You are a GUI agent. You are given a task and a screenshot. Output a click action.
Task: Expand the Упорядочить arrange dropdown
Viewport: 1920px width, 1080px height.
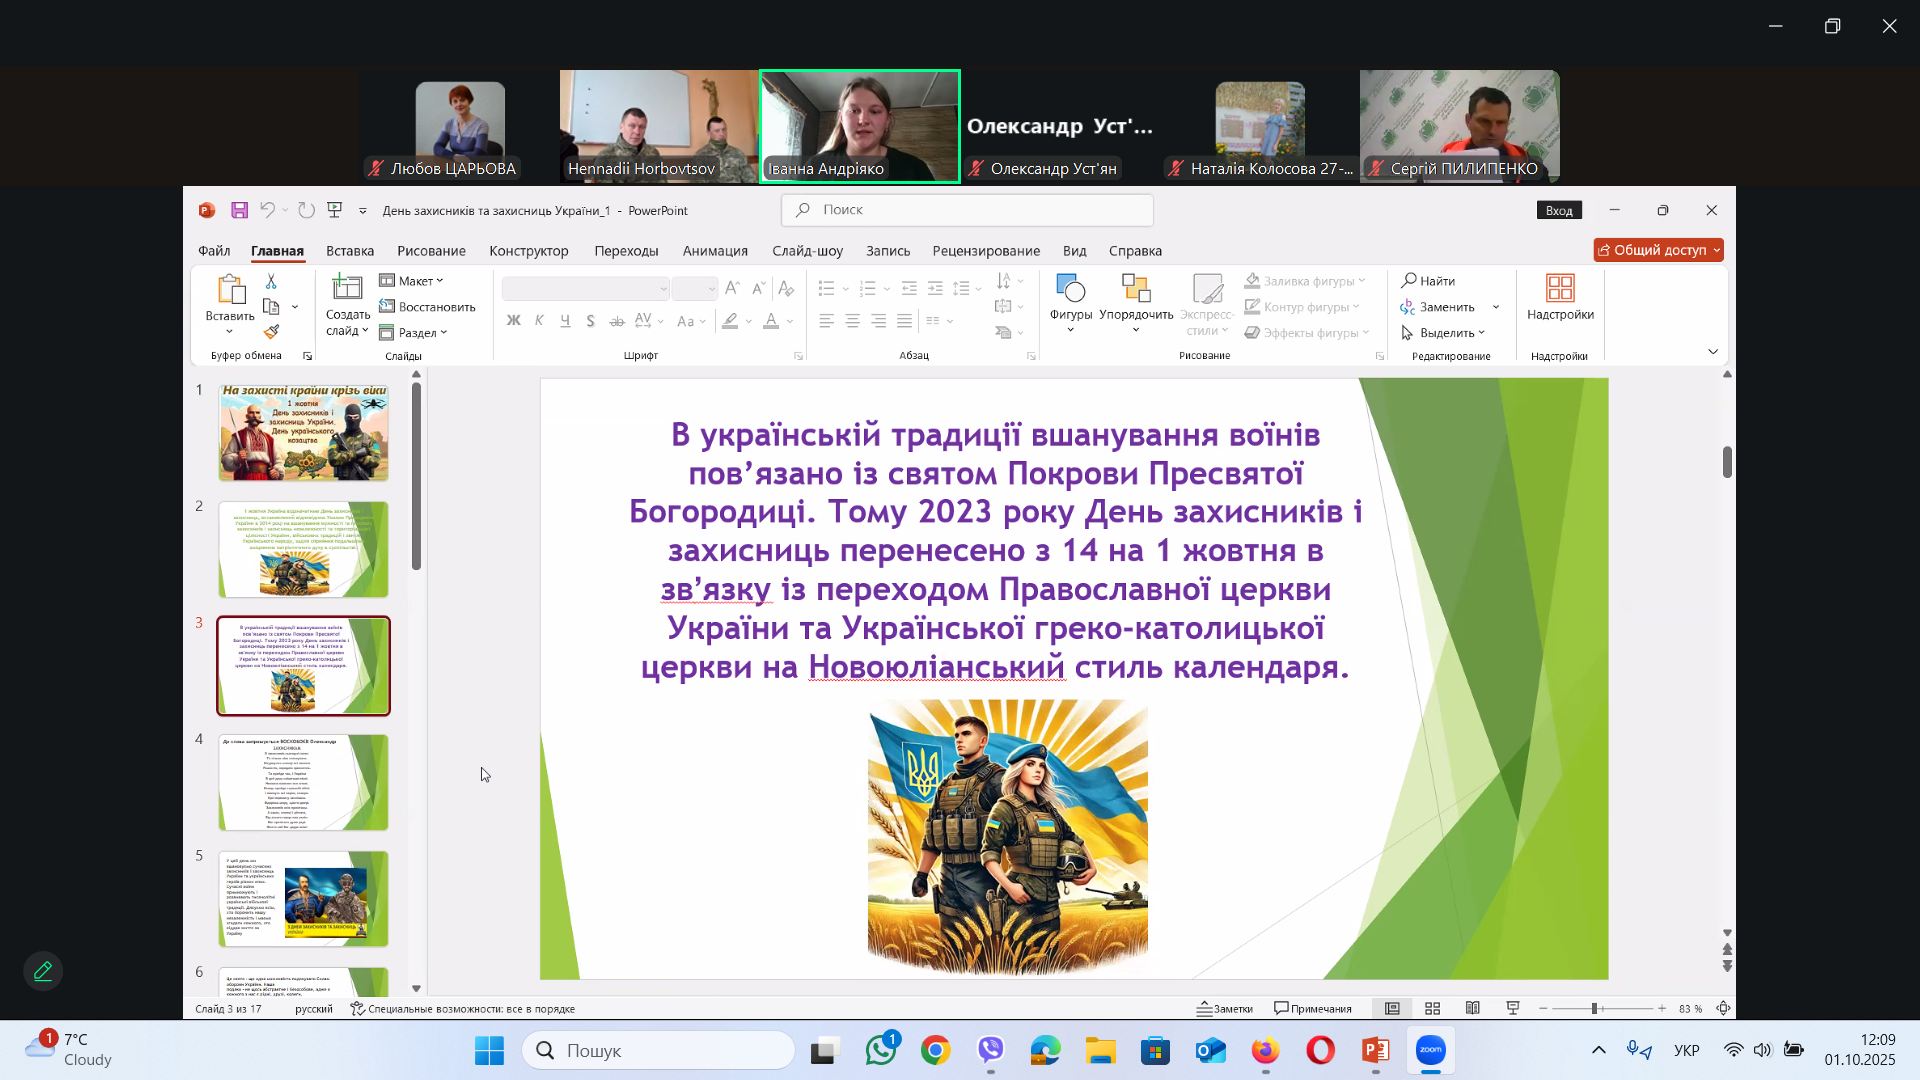[x=1136, y=314]
